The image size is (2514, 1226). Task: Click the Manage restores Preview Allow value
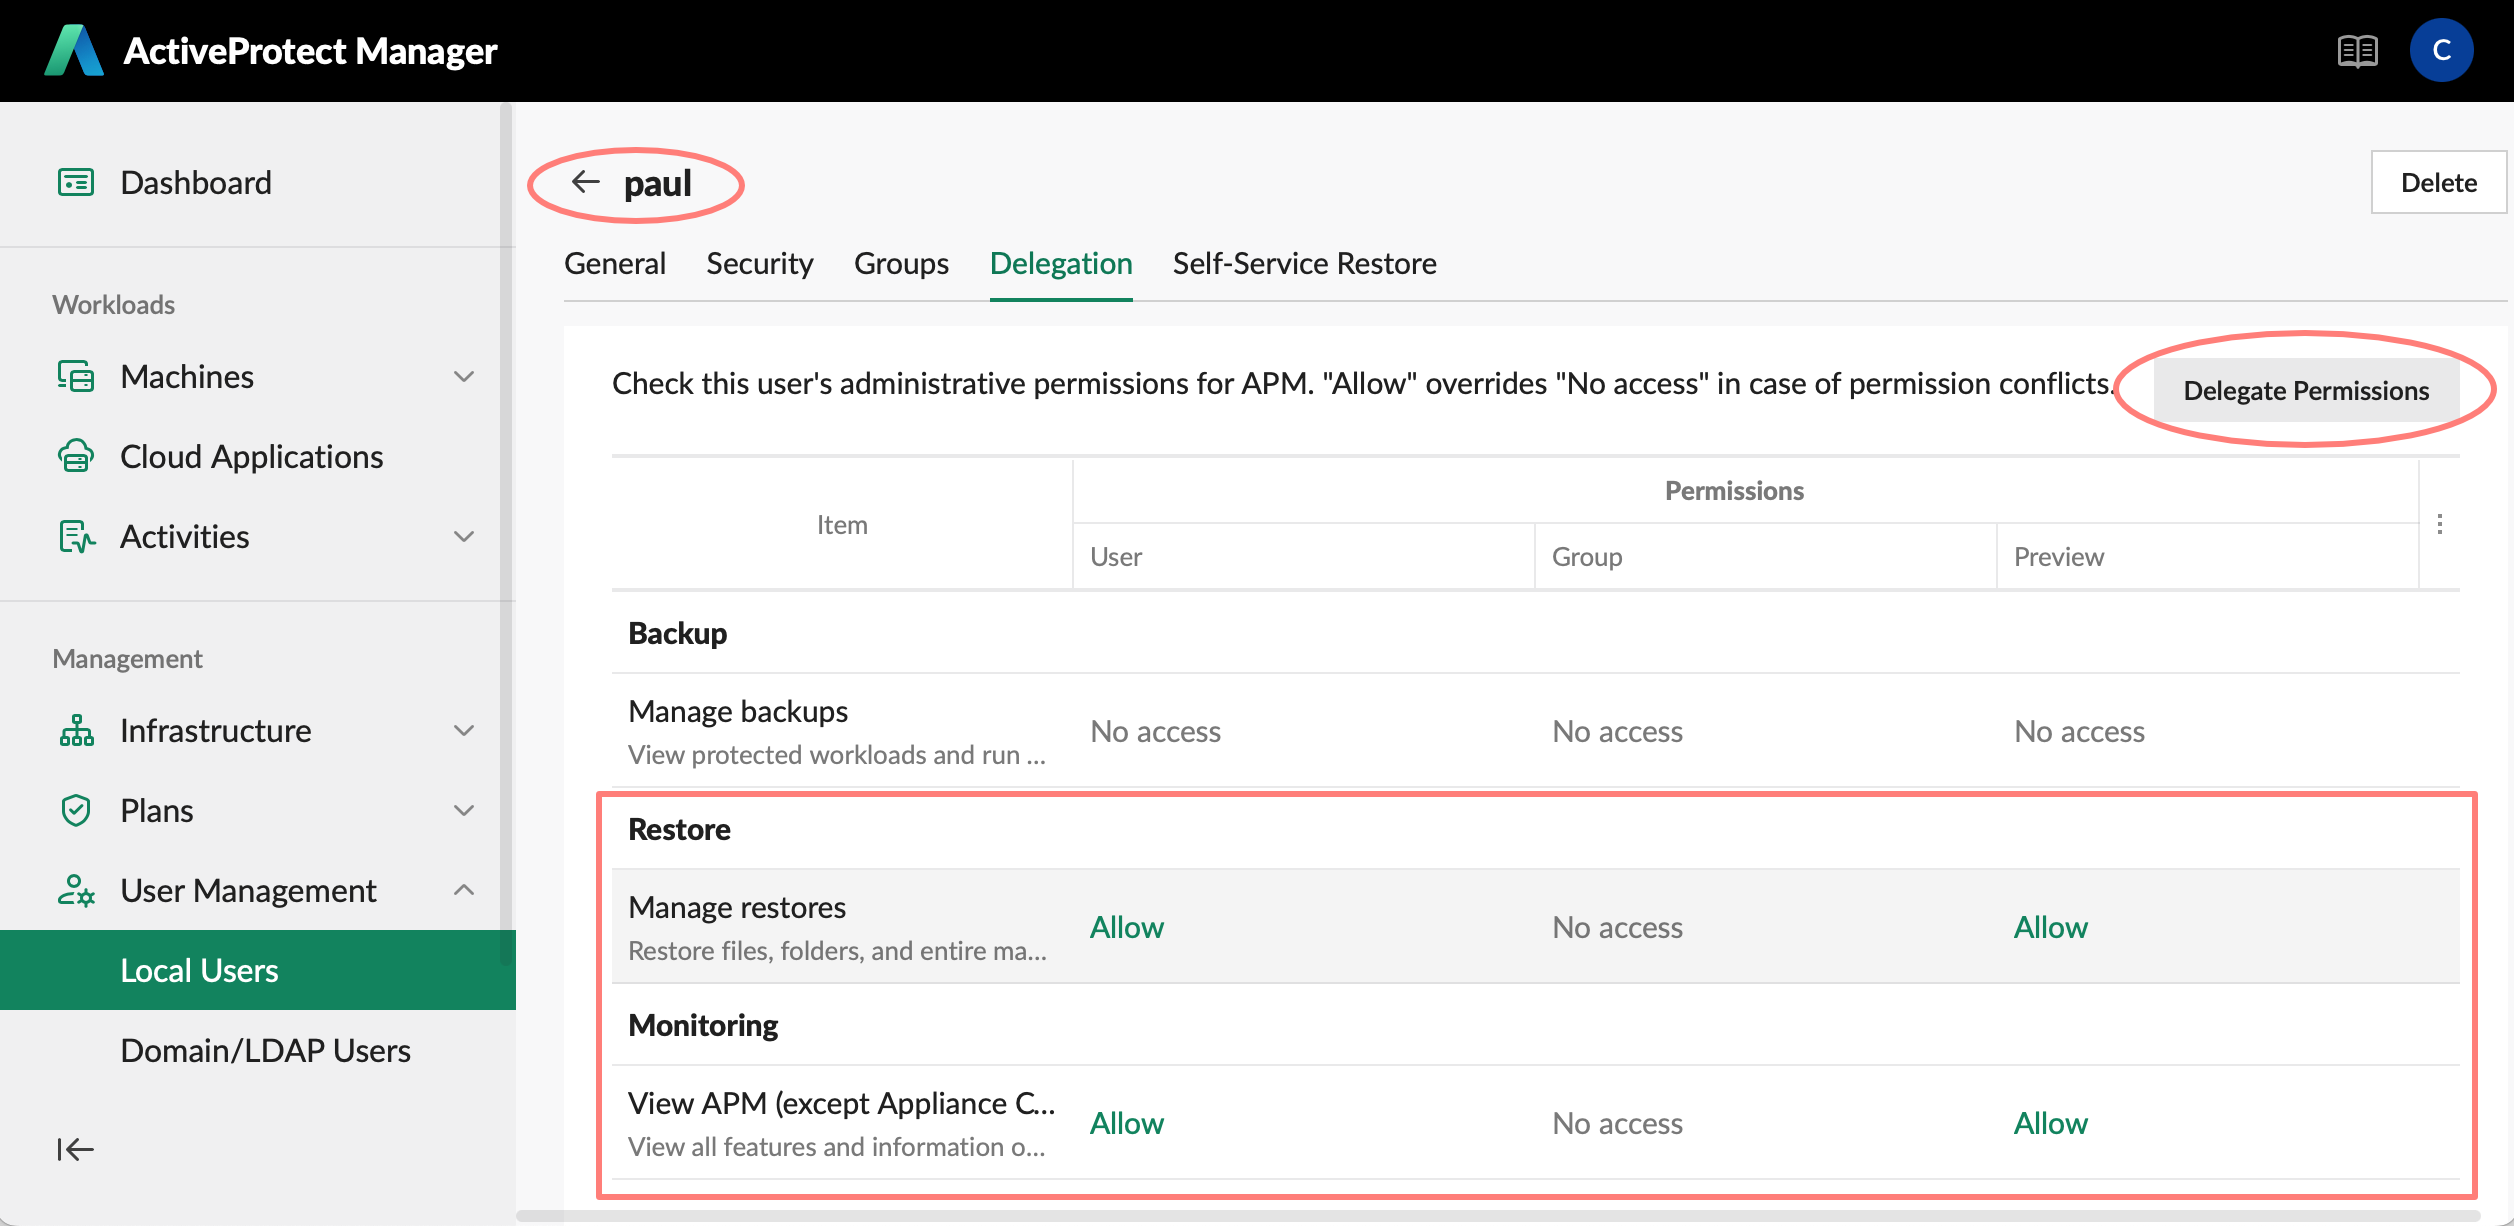pyautogui.click(x=2051, y=927)
